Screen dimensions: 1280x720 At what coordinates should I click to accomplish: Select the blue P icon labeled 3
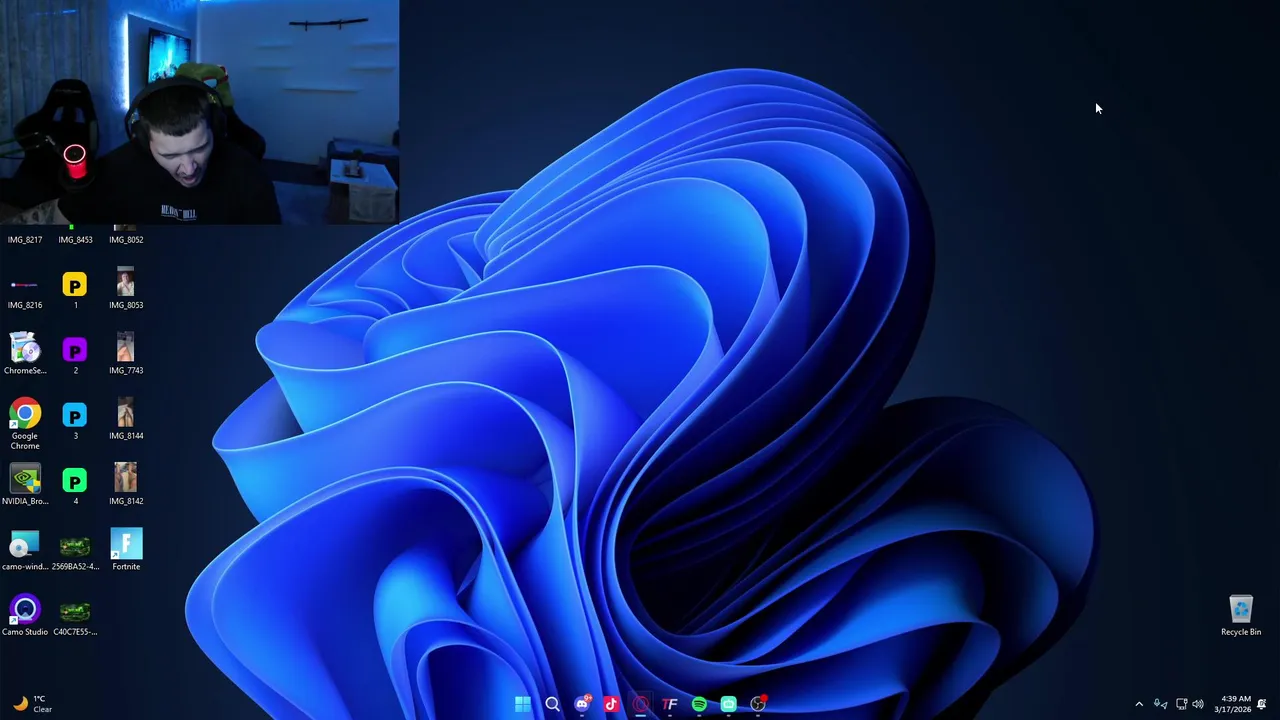tap(75, 416)
